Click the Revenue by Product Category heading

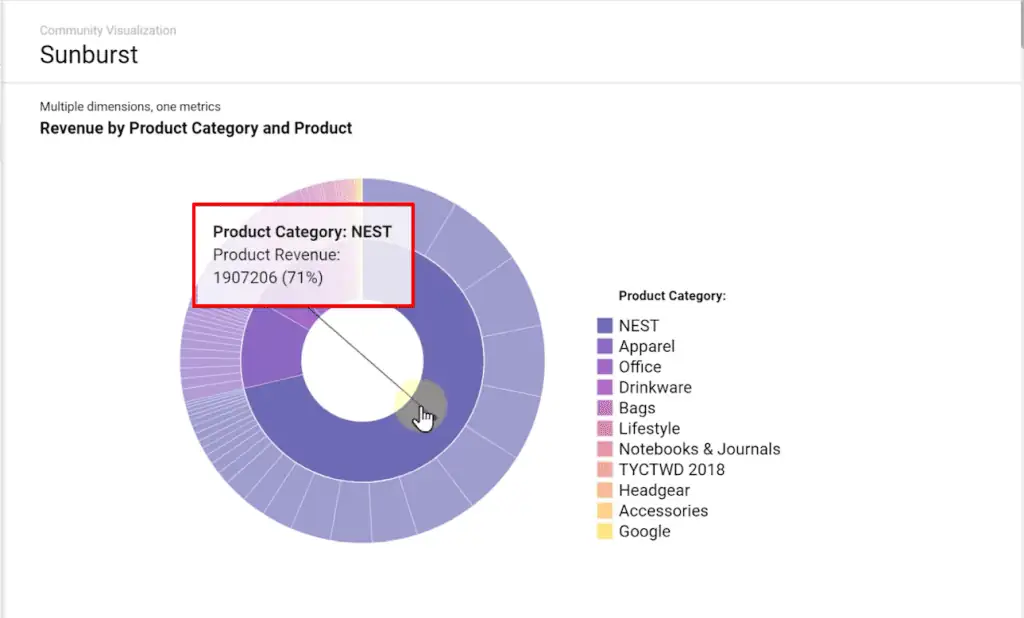(195, 128)
